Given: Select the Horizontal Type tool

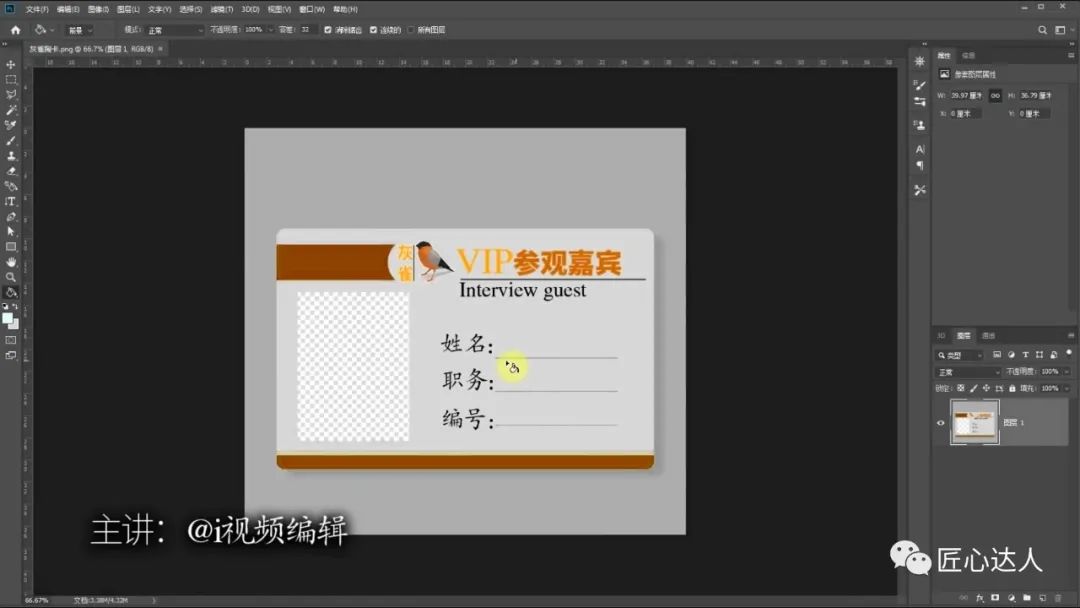Looking at the screenshot, I should pos(10,201).
